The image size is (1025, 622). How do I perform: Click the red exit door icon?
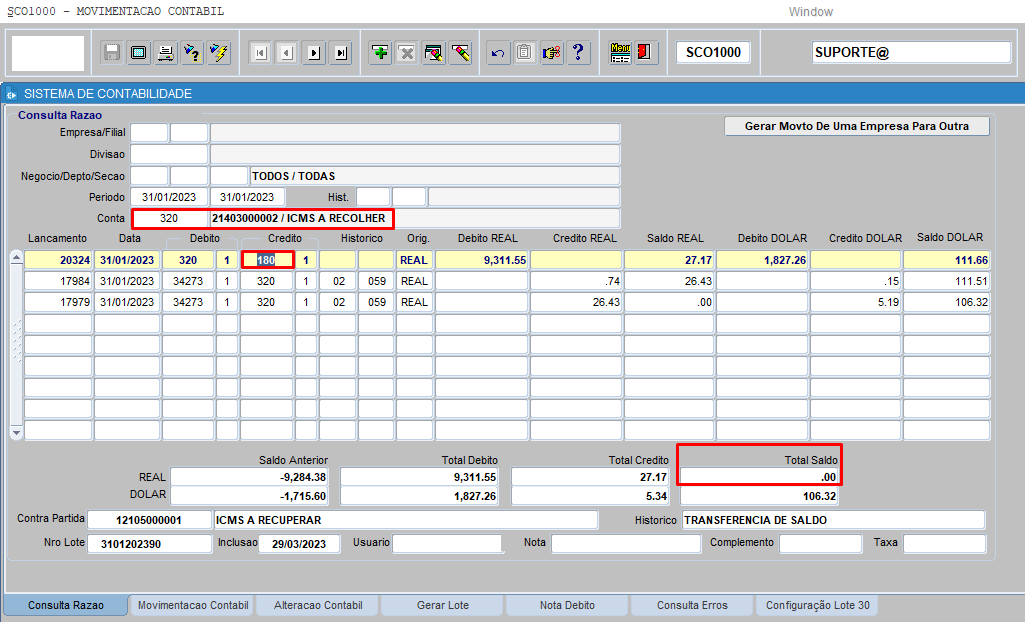tap(645, 52)
